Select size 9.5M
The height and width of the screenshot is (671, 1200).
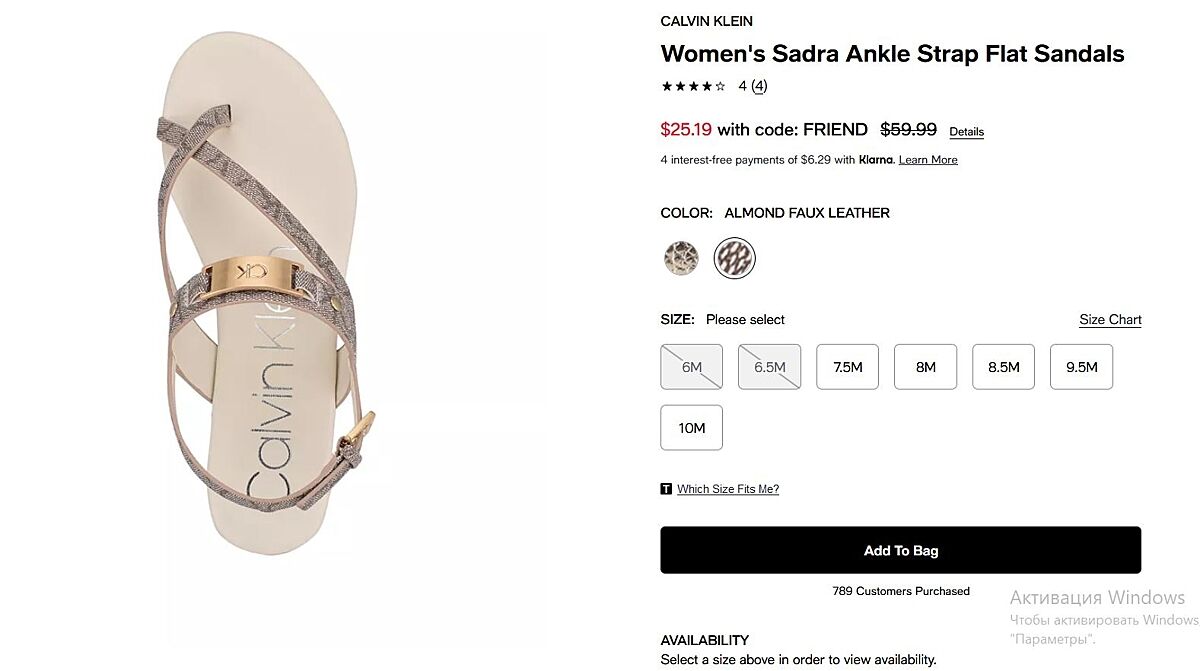[1081, 367]
